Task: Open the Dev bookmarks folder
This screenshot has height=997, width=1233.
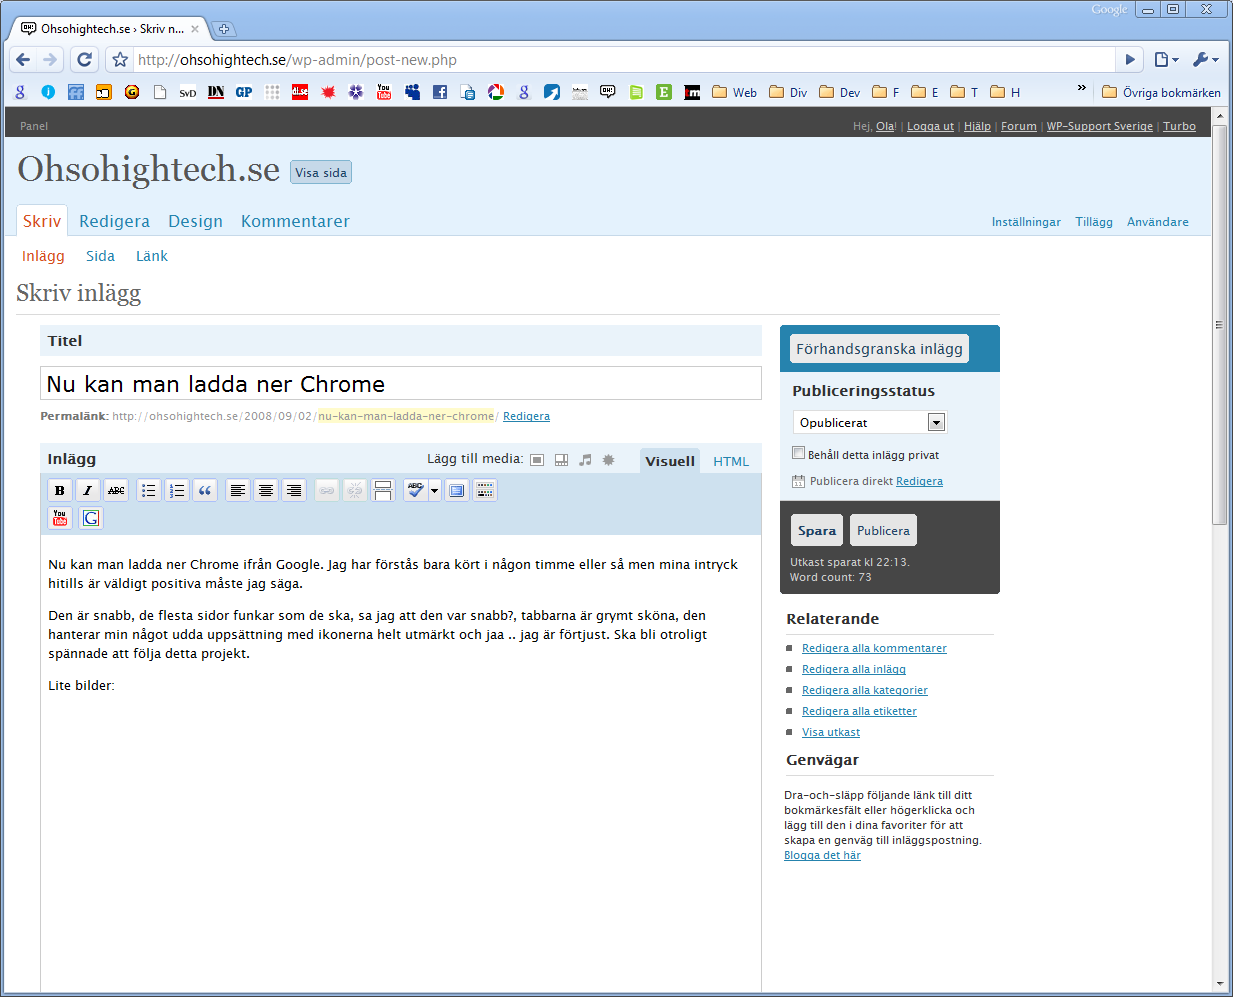Action: coord(839,92)
